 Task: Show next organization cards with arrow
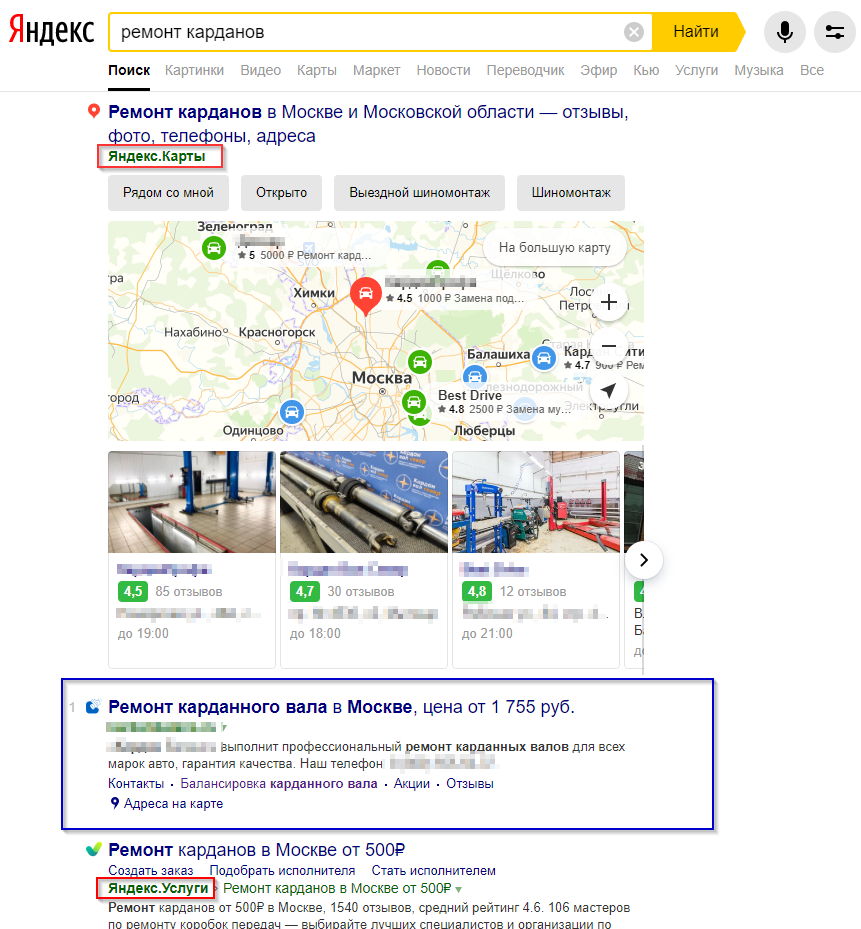click(x=644, y=560)
